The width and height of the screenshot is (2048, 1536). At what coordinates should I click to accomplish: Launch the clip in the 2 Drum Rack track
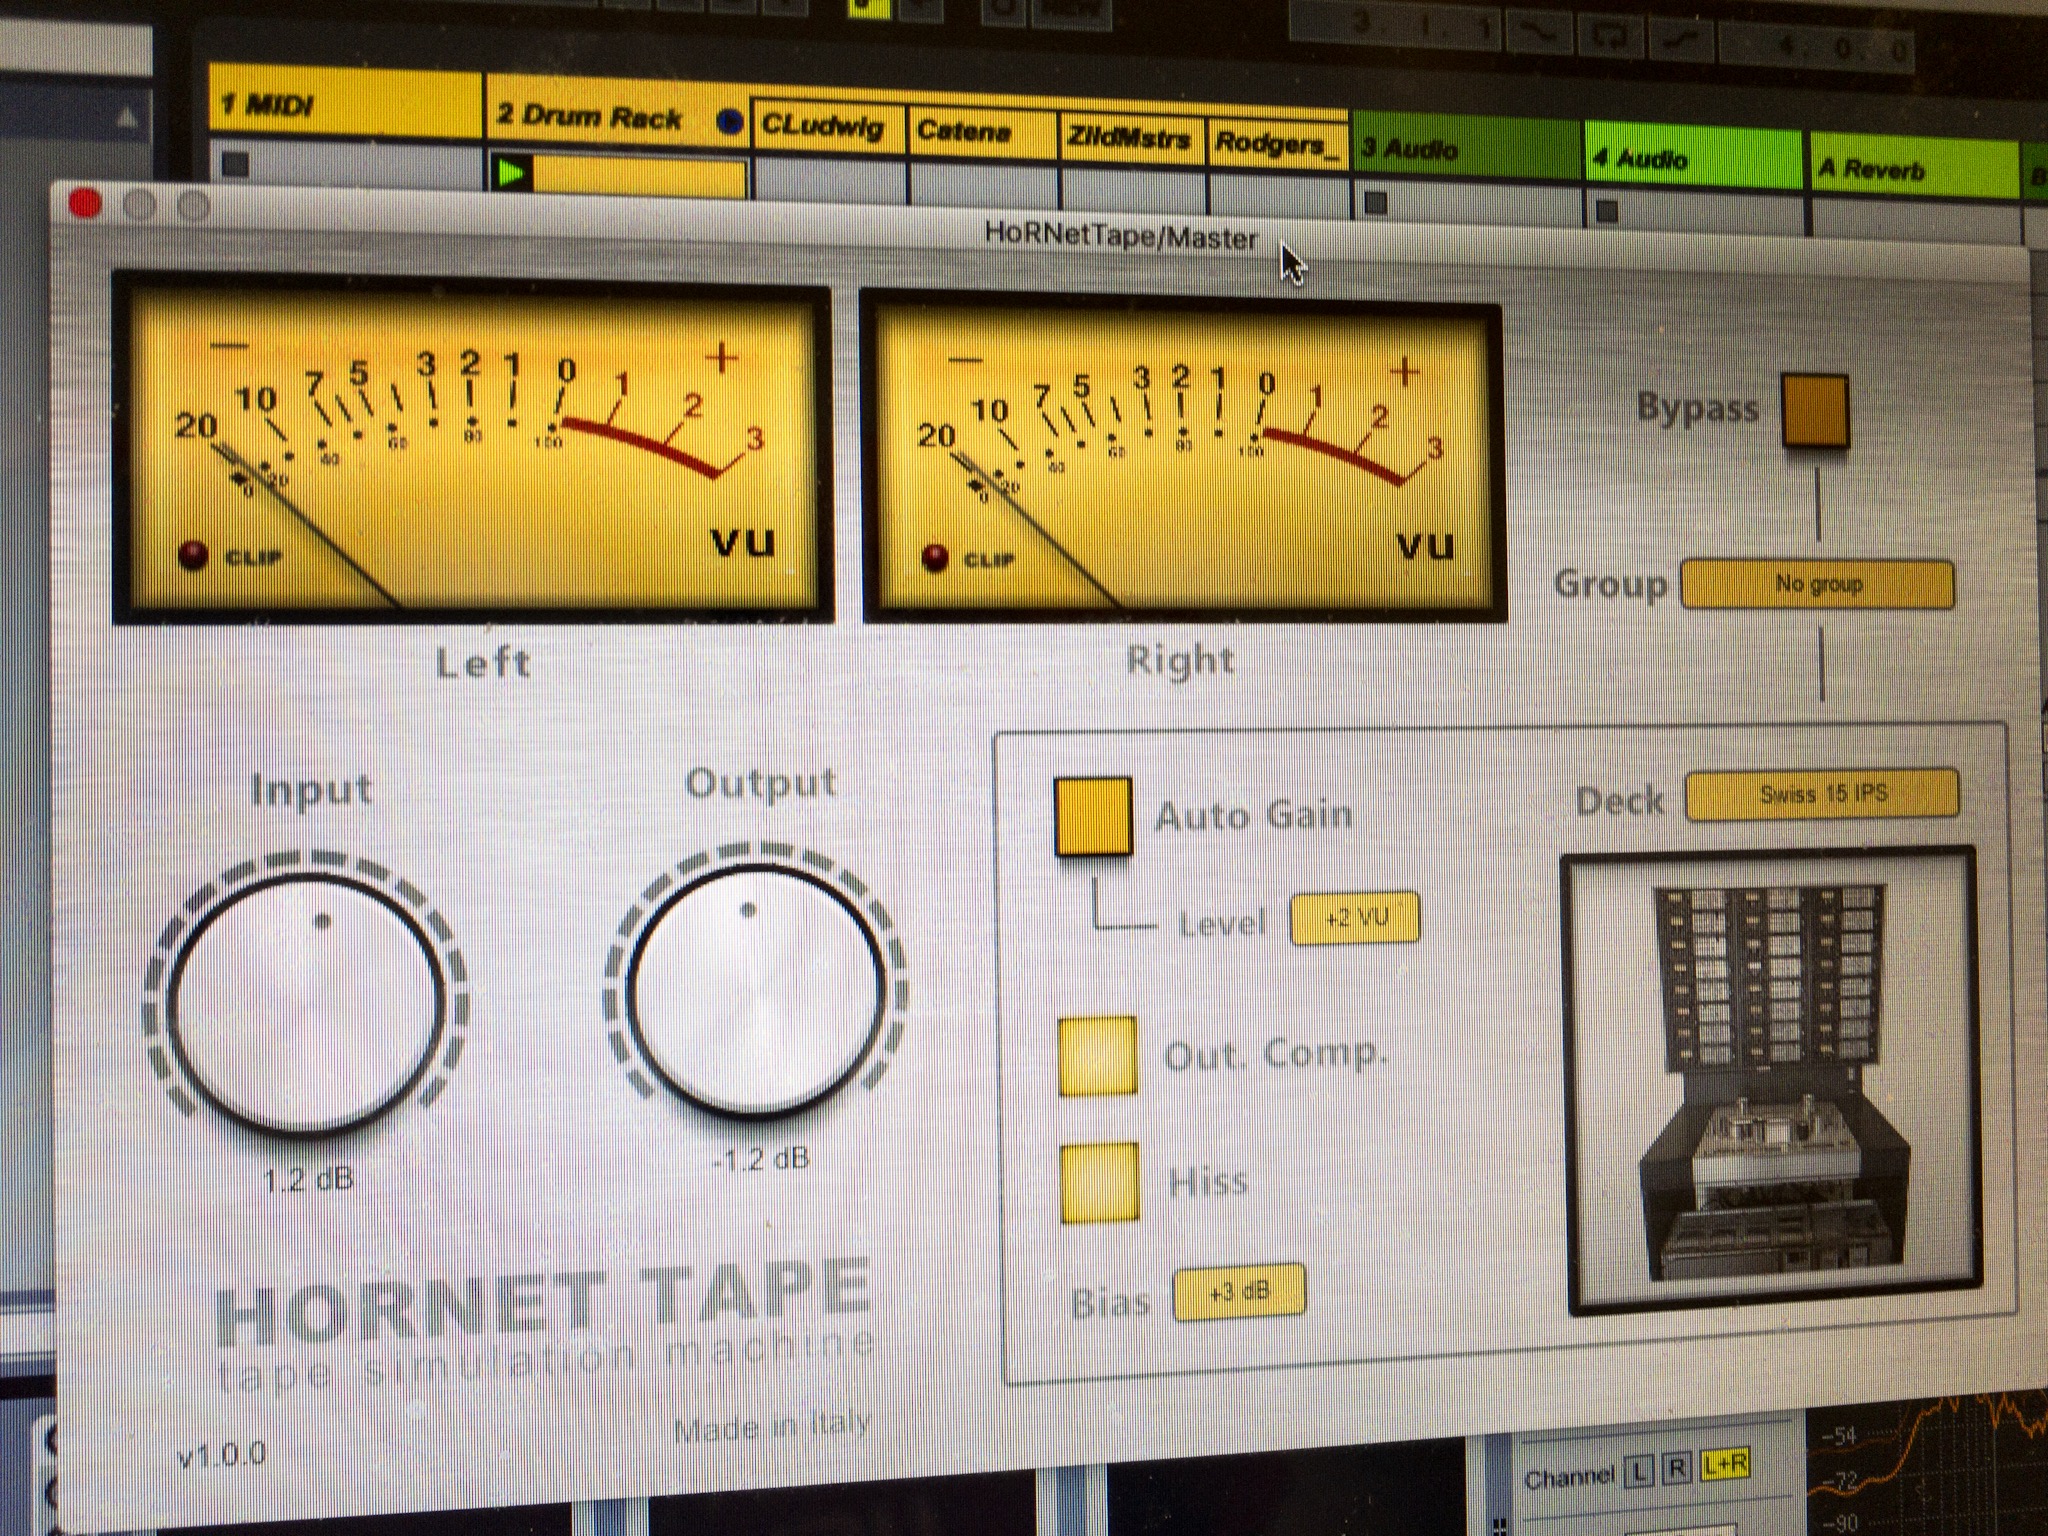pos(513,170)
